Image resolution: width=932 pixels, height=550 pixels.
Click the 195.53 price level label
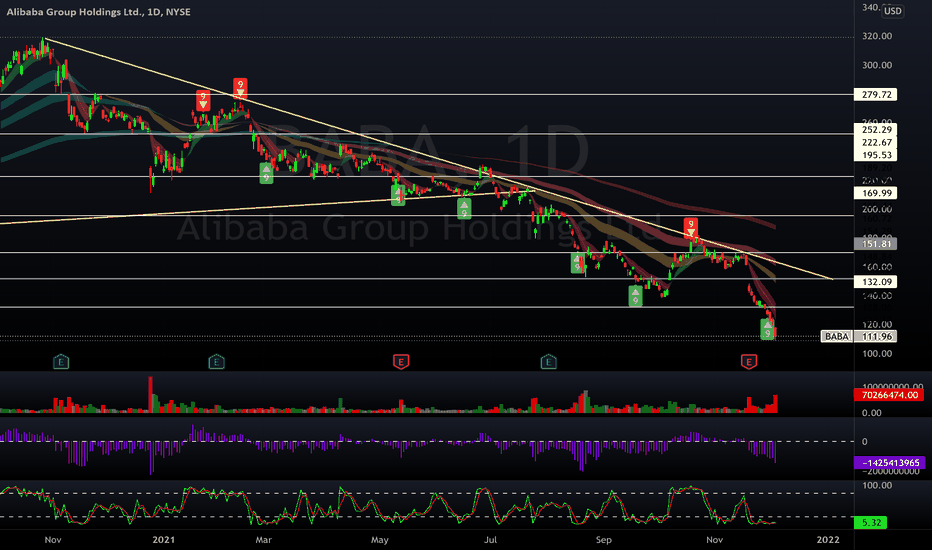[x=876, y=155]
